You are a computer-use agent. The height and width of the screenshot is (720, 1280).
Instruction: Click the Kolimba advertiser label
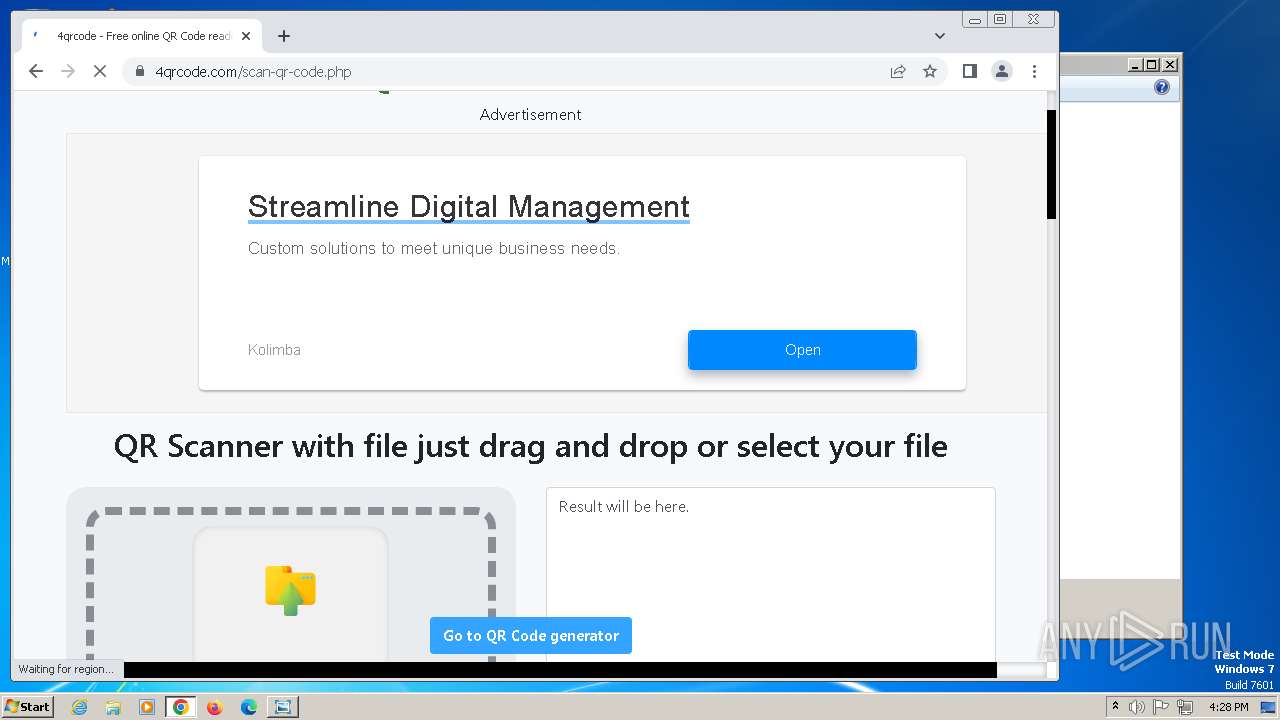pos(274,350)
